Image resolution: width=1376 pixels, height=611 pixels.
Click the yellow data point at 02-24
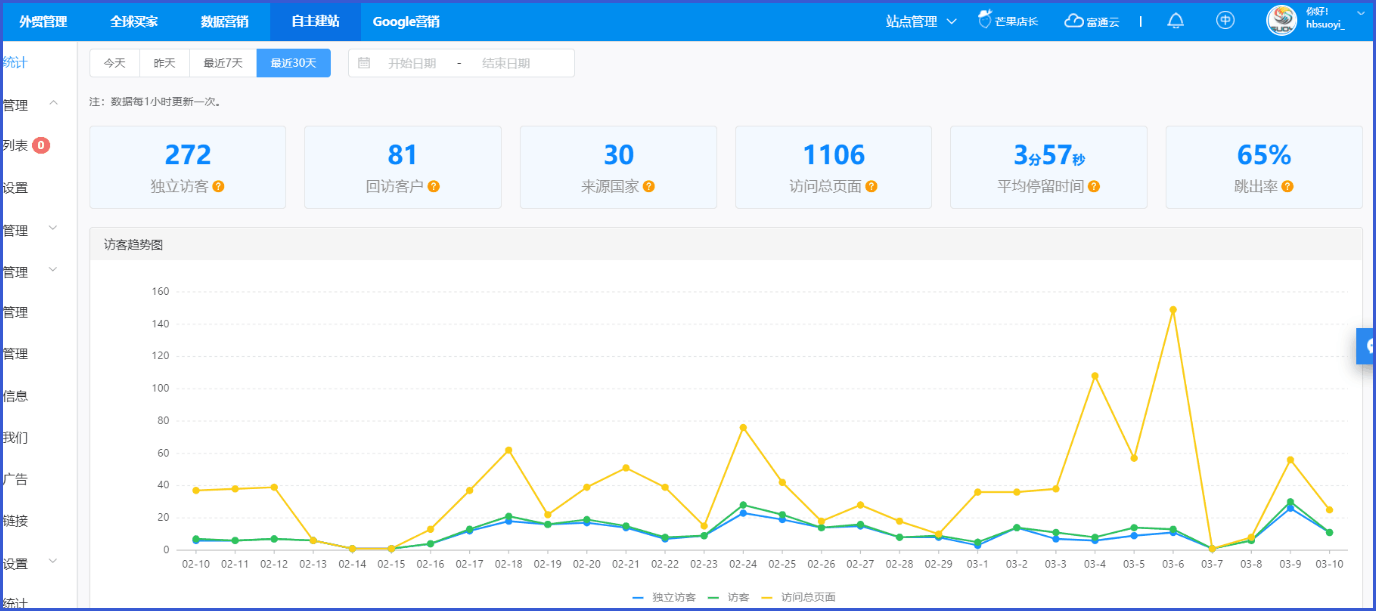coord(743,427)
